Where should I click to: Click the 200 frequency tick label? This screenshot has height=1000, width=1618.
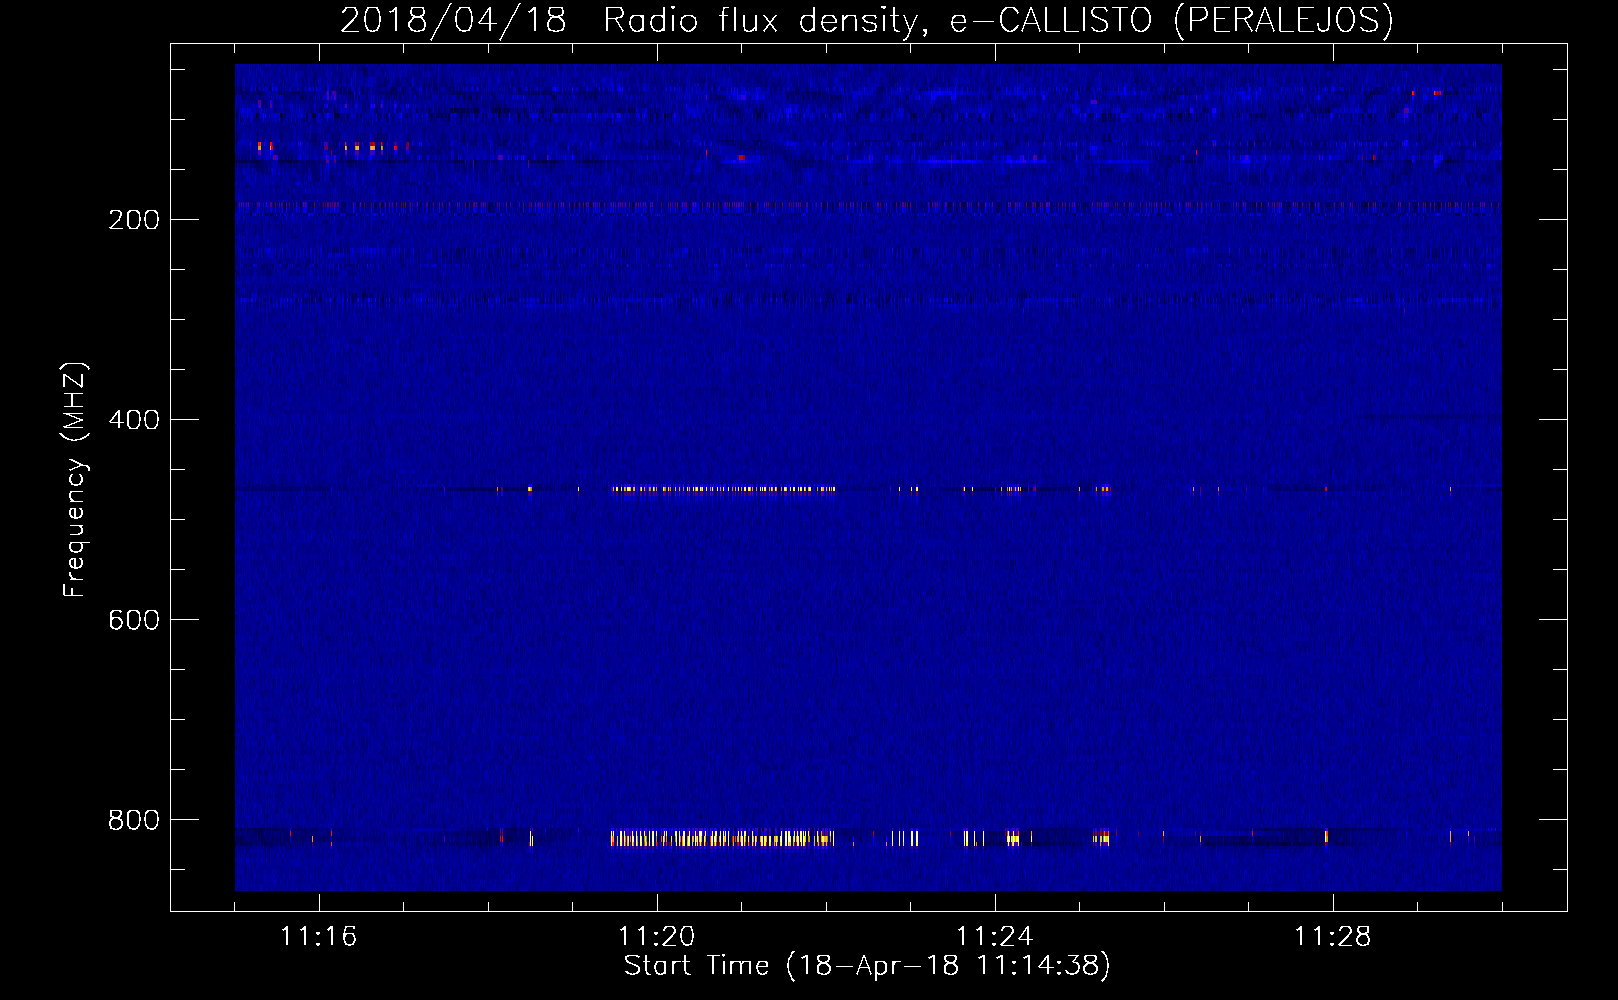point(134,220)
